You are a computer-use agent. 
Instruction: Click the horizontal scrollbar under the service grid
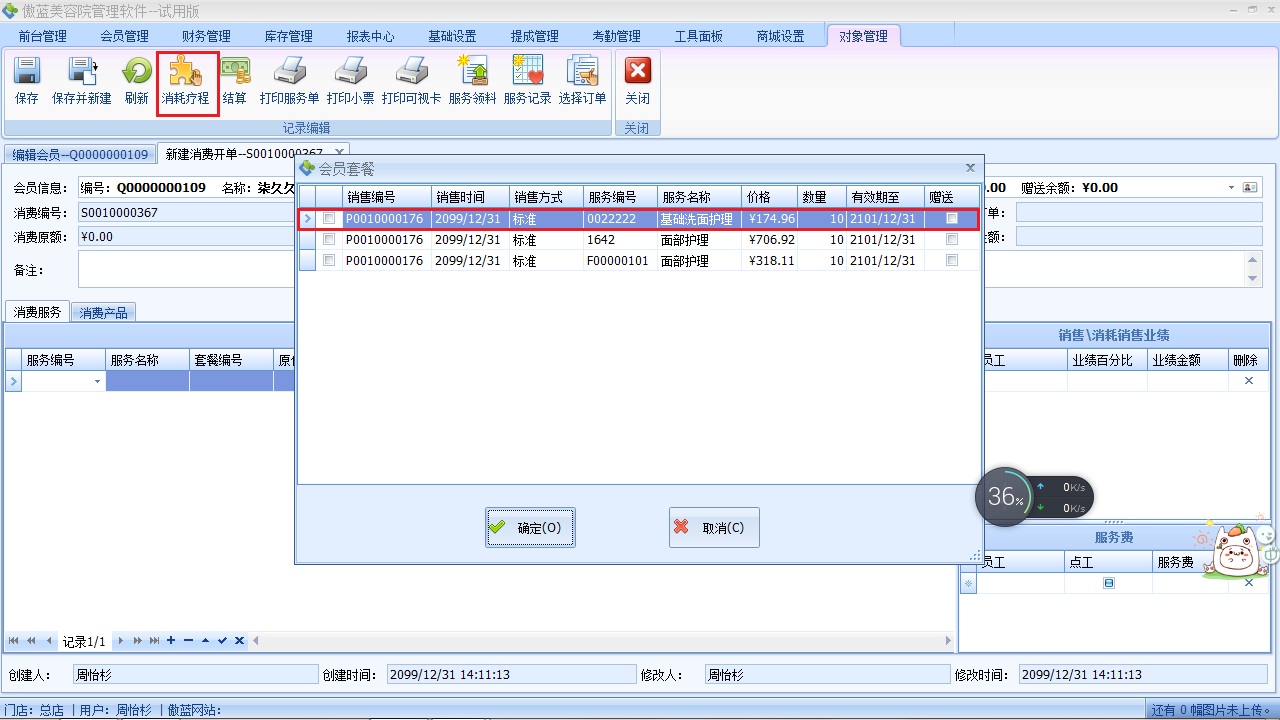[x=600, y=641]
